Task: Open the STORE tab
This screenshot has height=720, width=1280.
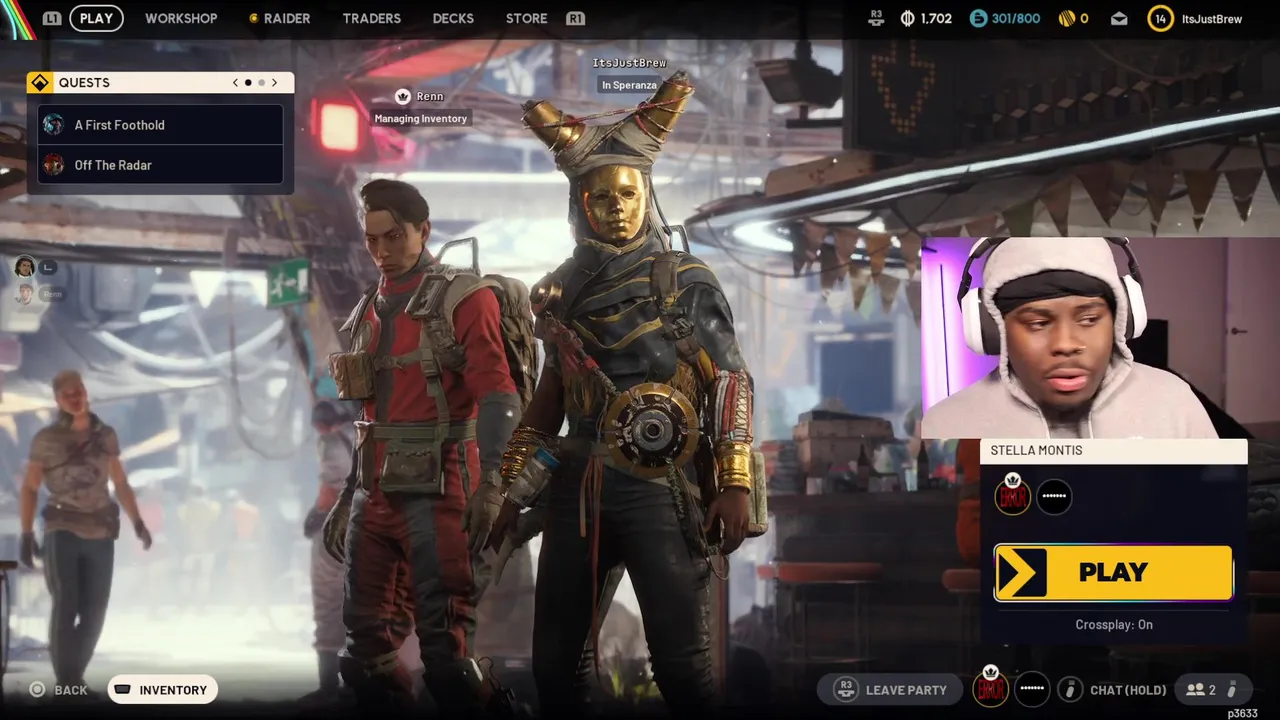Action: [x=526, y=18]
